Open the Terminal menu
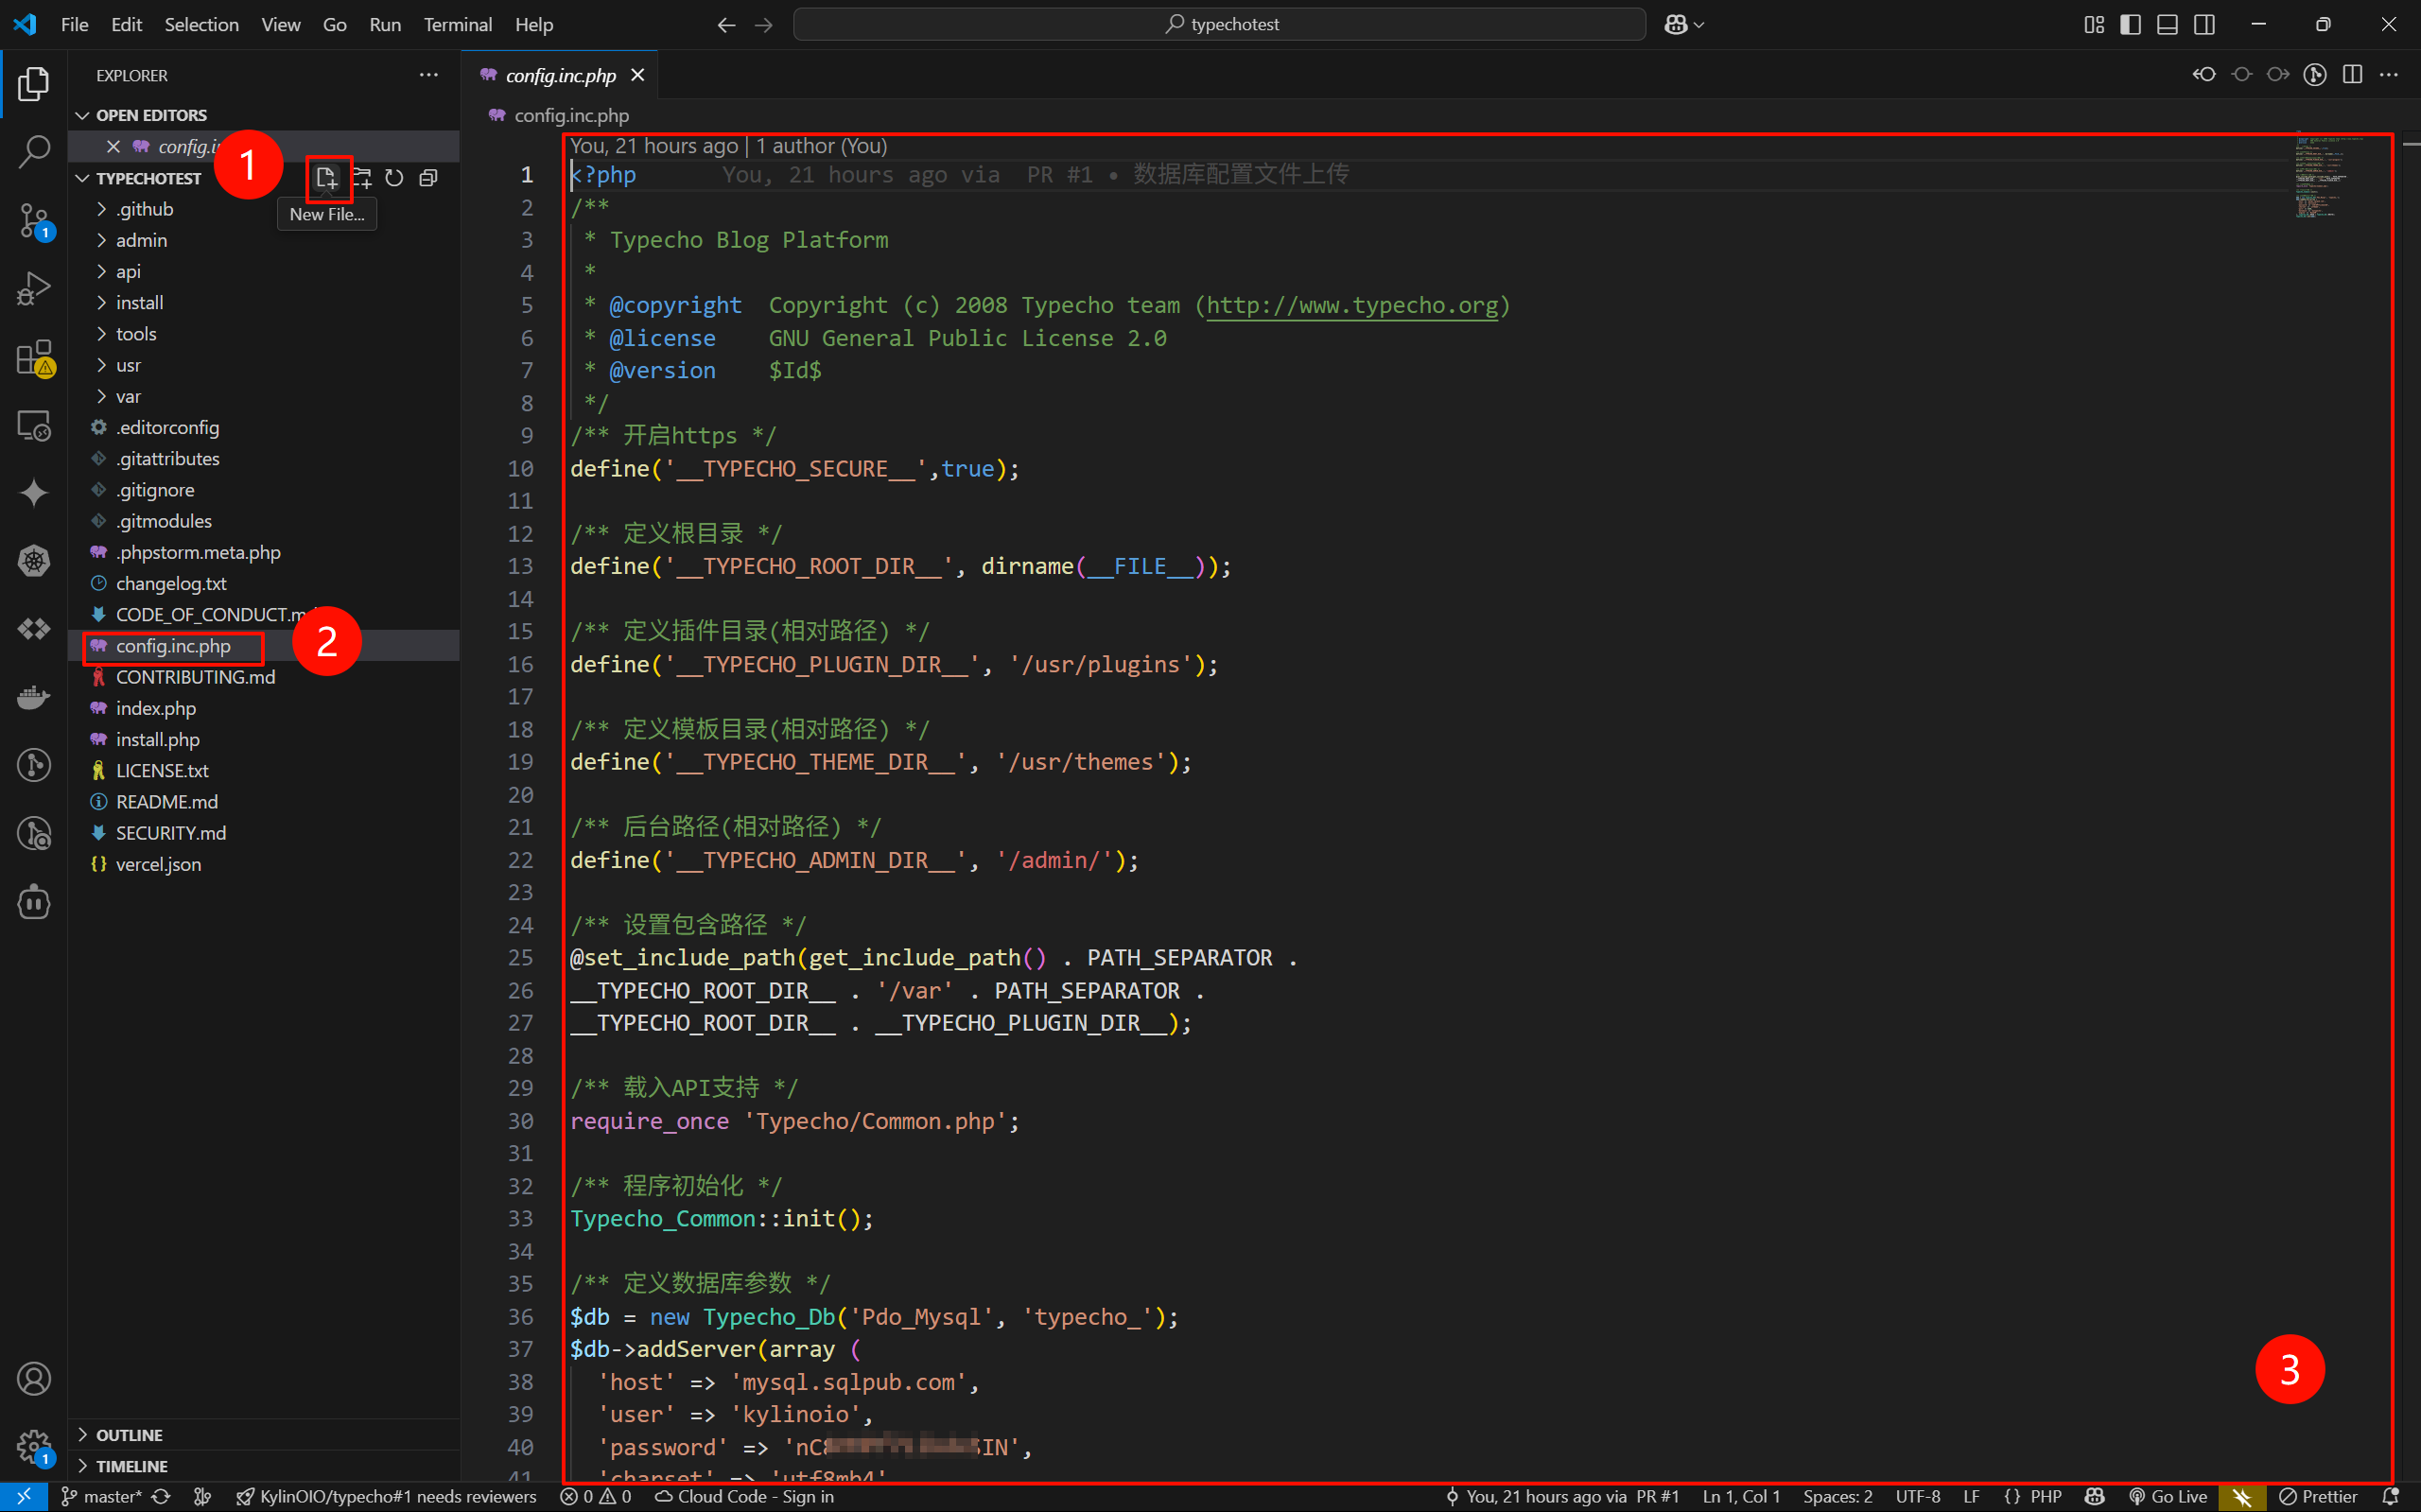The height and width of the screenshot is (1512, 2421). coord(457,24)
